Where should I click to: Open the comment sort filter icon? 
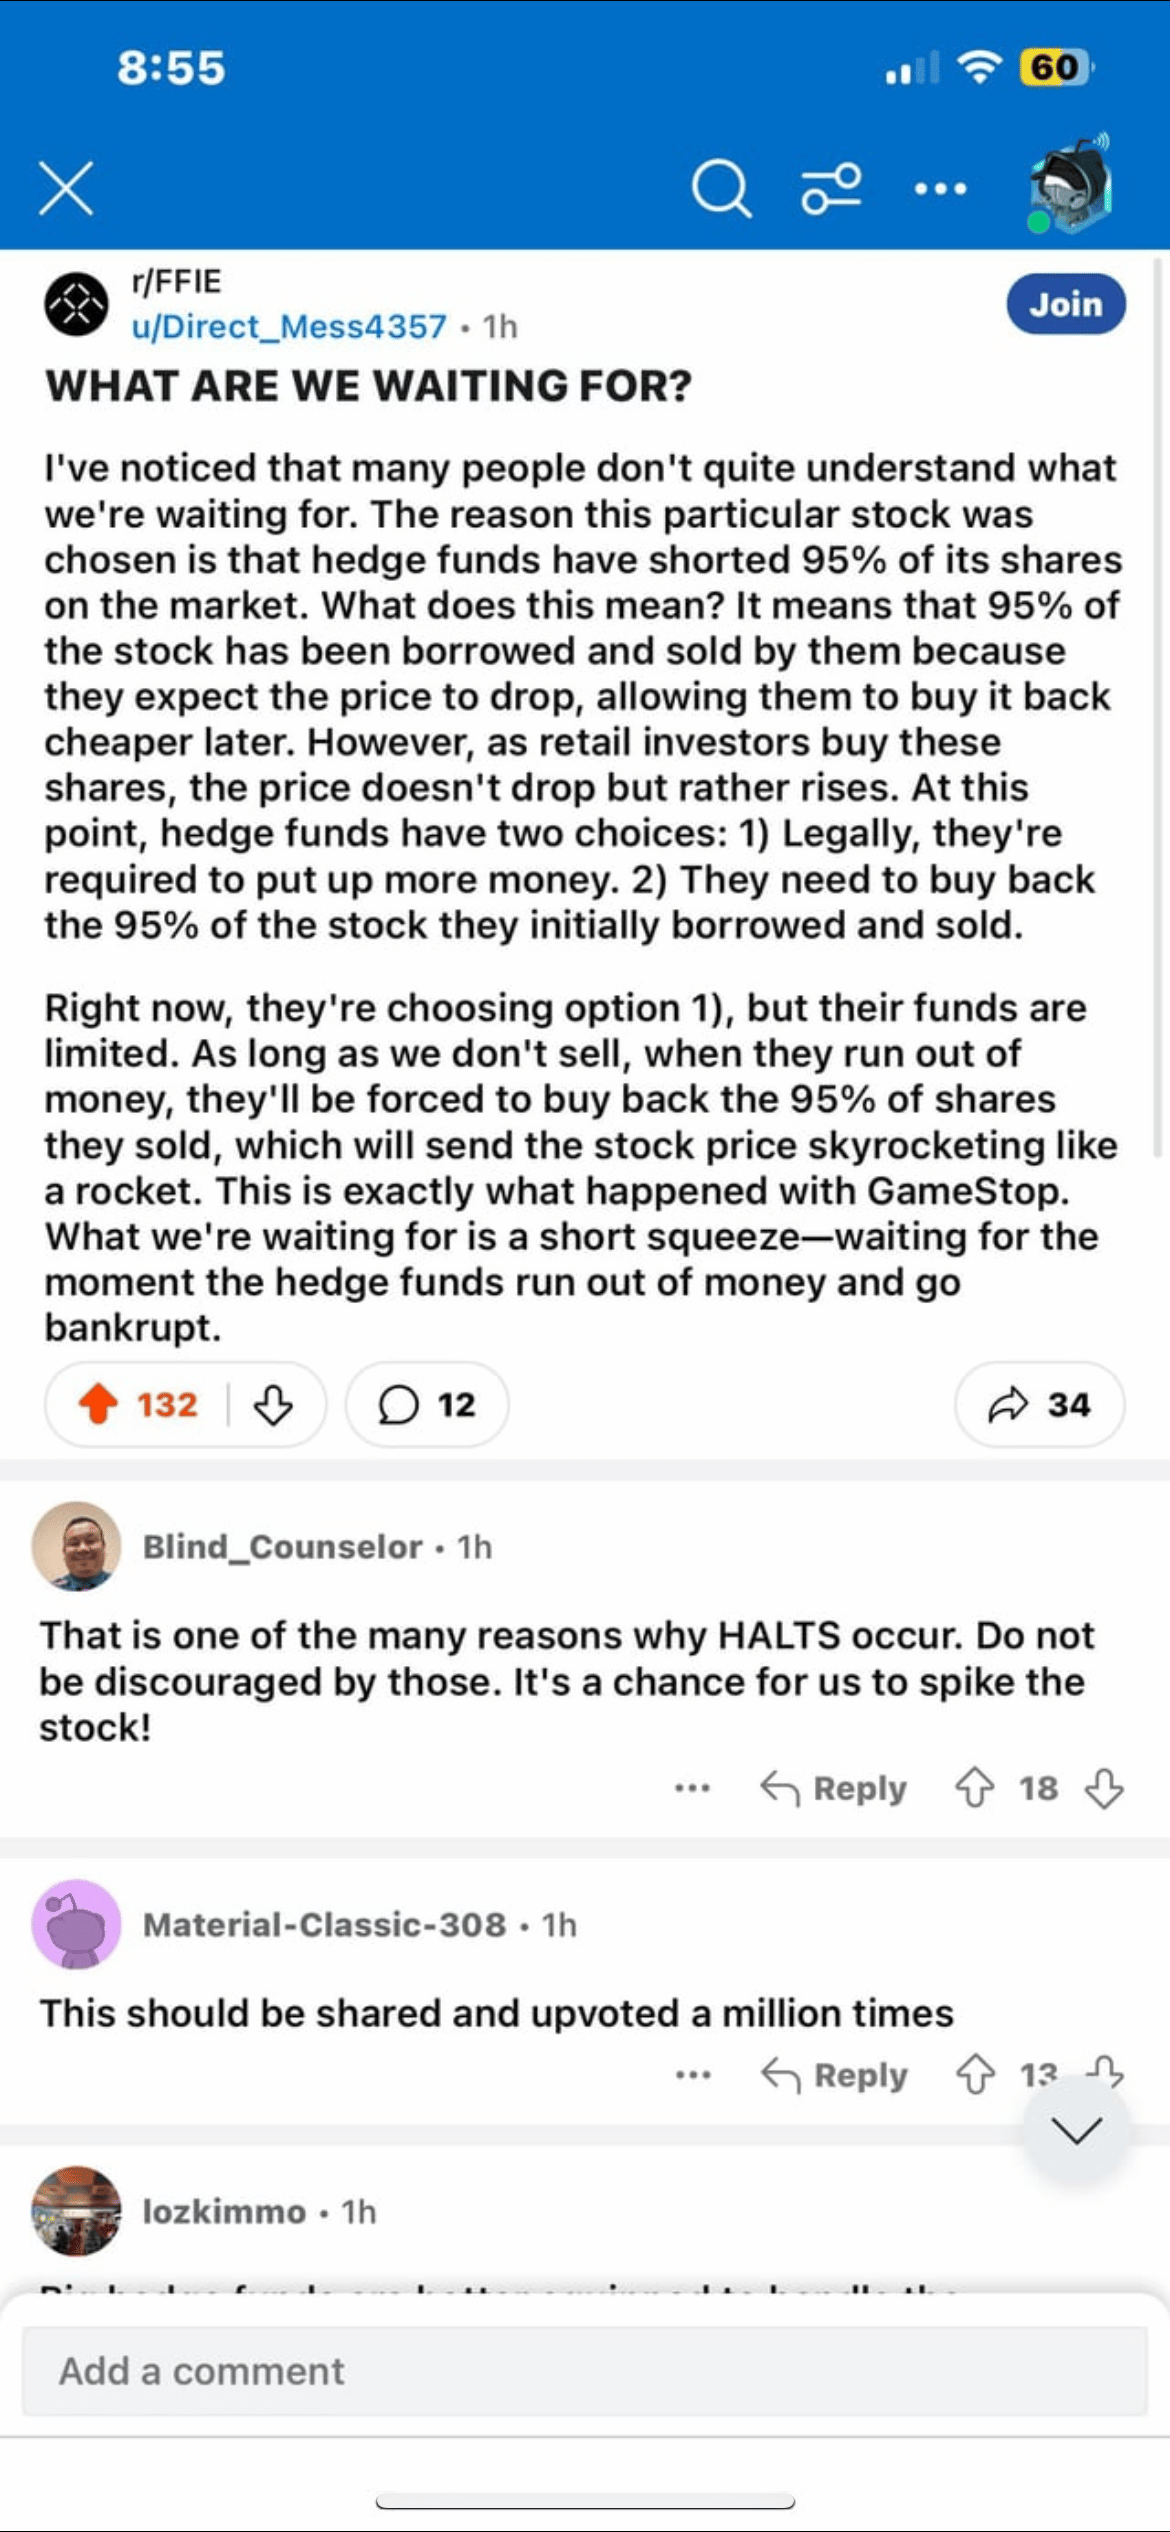831,187
